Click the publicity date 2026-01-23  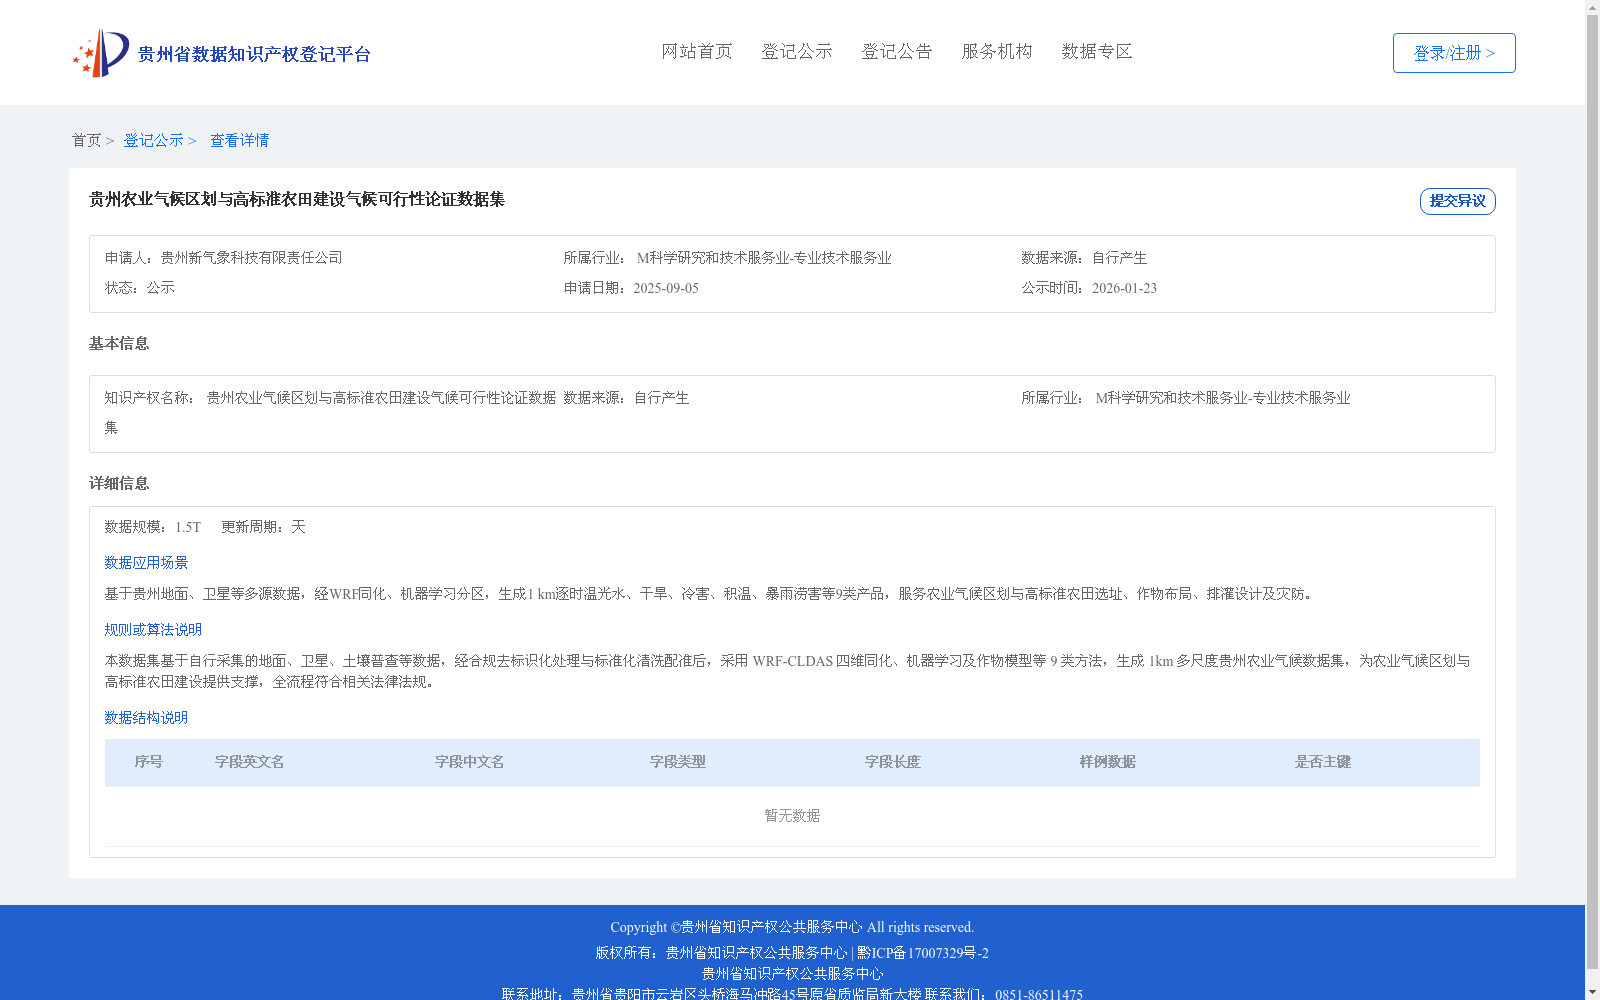(x=1124, y=288)
